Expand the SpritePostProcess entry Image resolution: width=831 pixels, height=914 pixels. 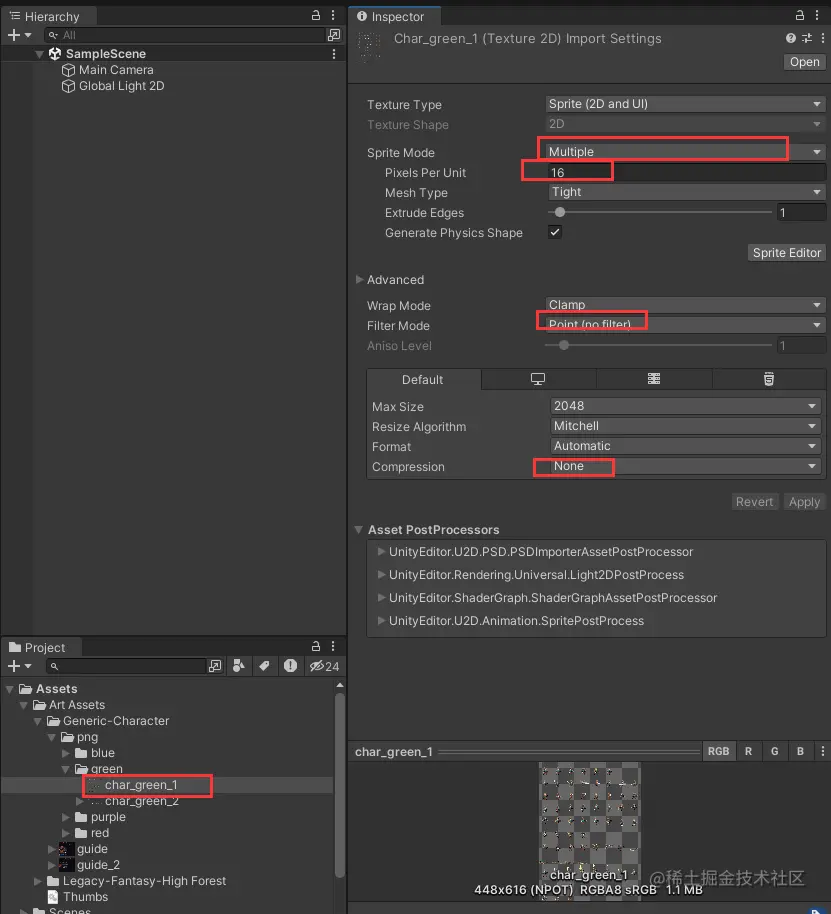pyautogui.click(x=381, y=621)
